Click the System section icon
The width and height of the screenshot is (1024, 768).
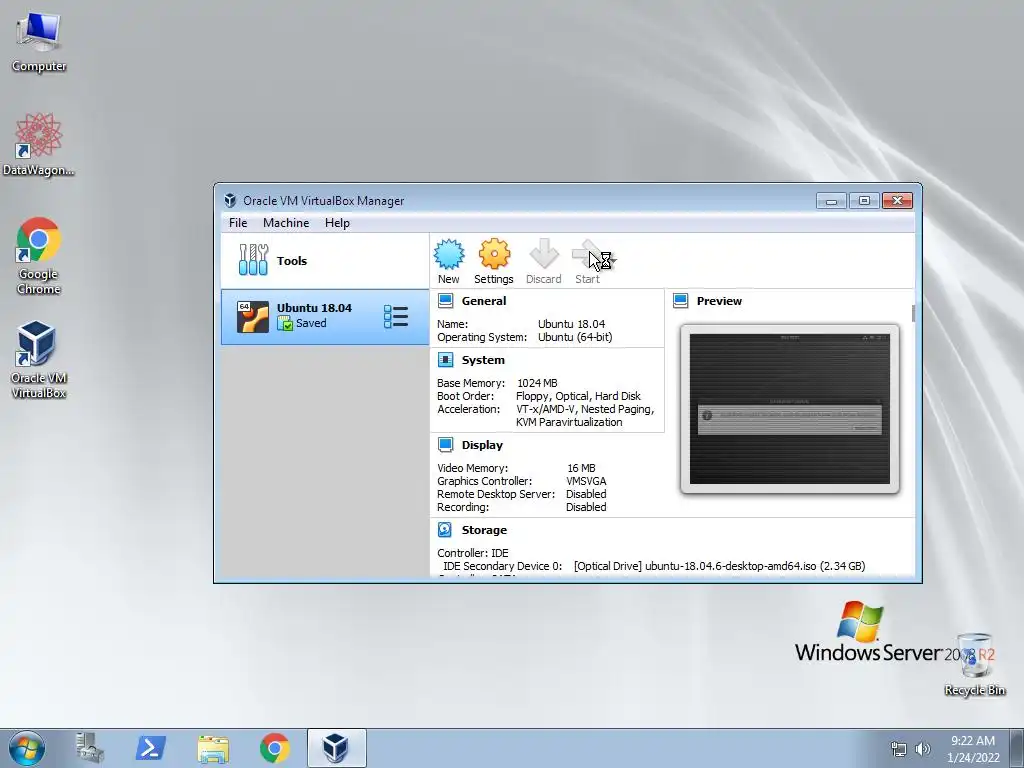tap(445, 360)
